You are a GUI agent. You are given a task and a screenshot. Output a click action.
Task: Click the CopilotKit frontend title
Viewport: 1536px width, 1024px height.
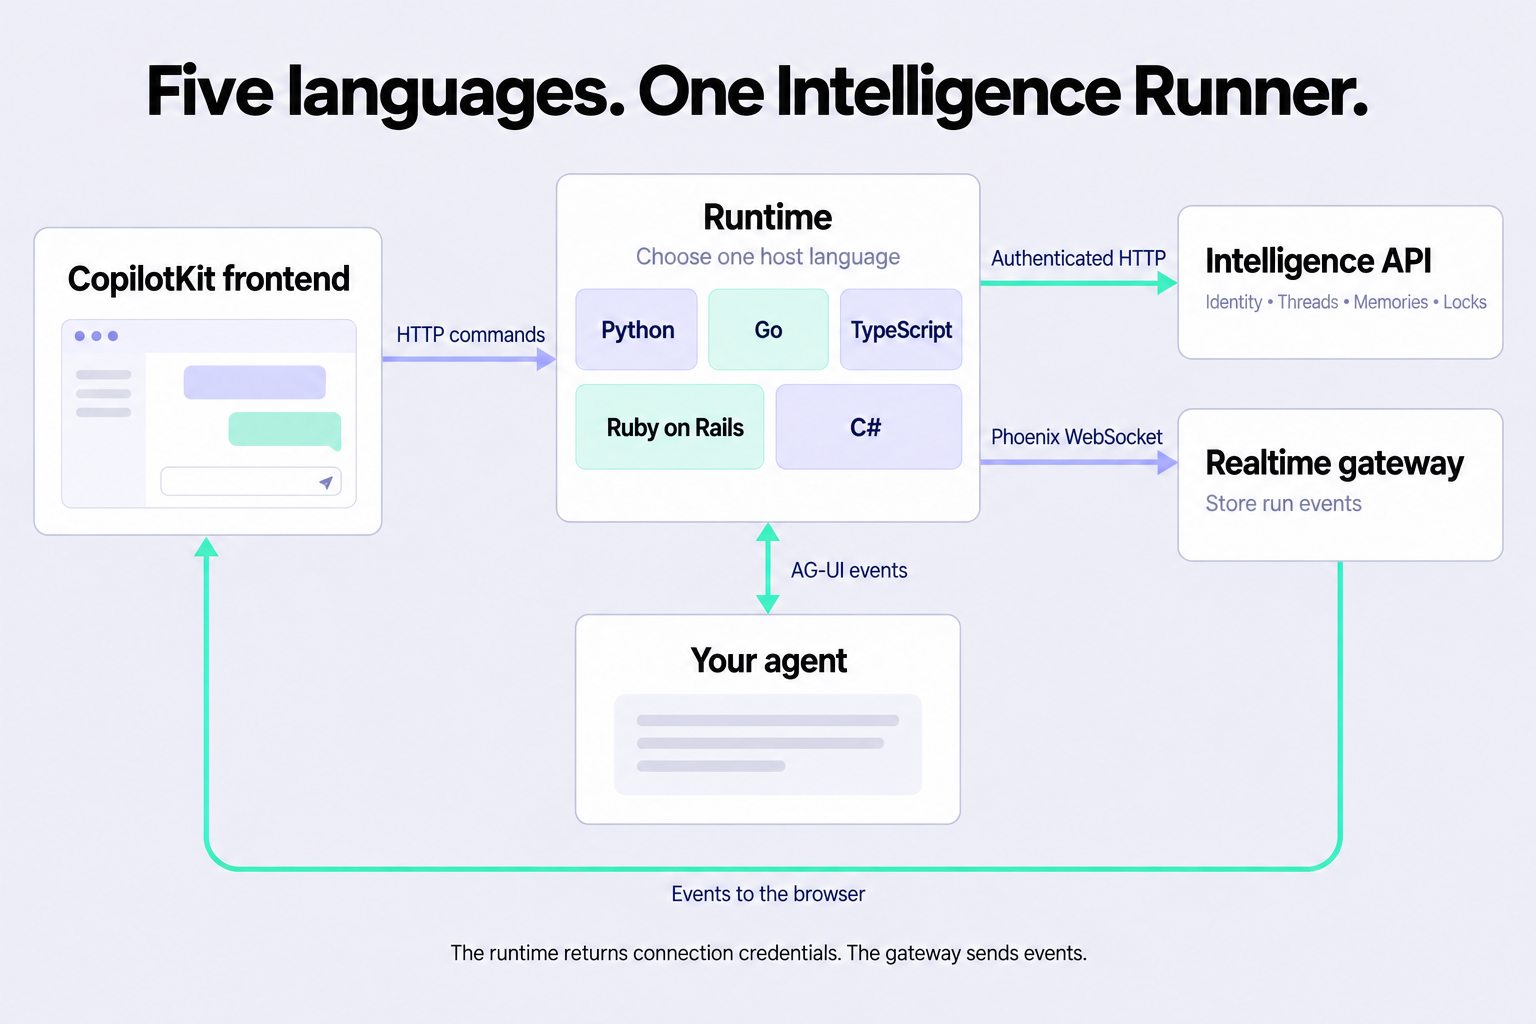pos(208,279)
